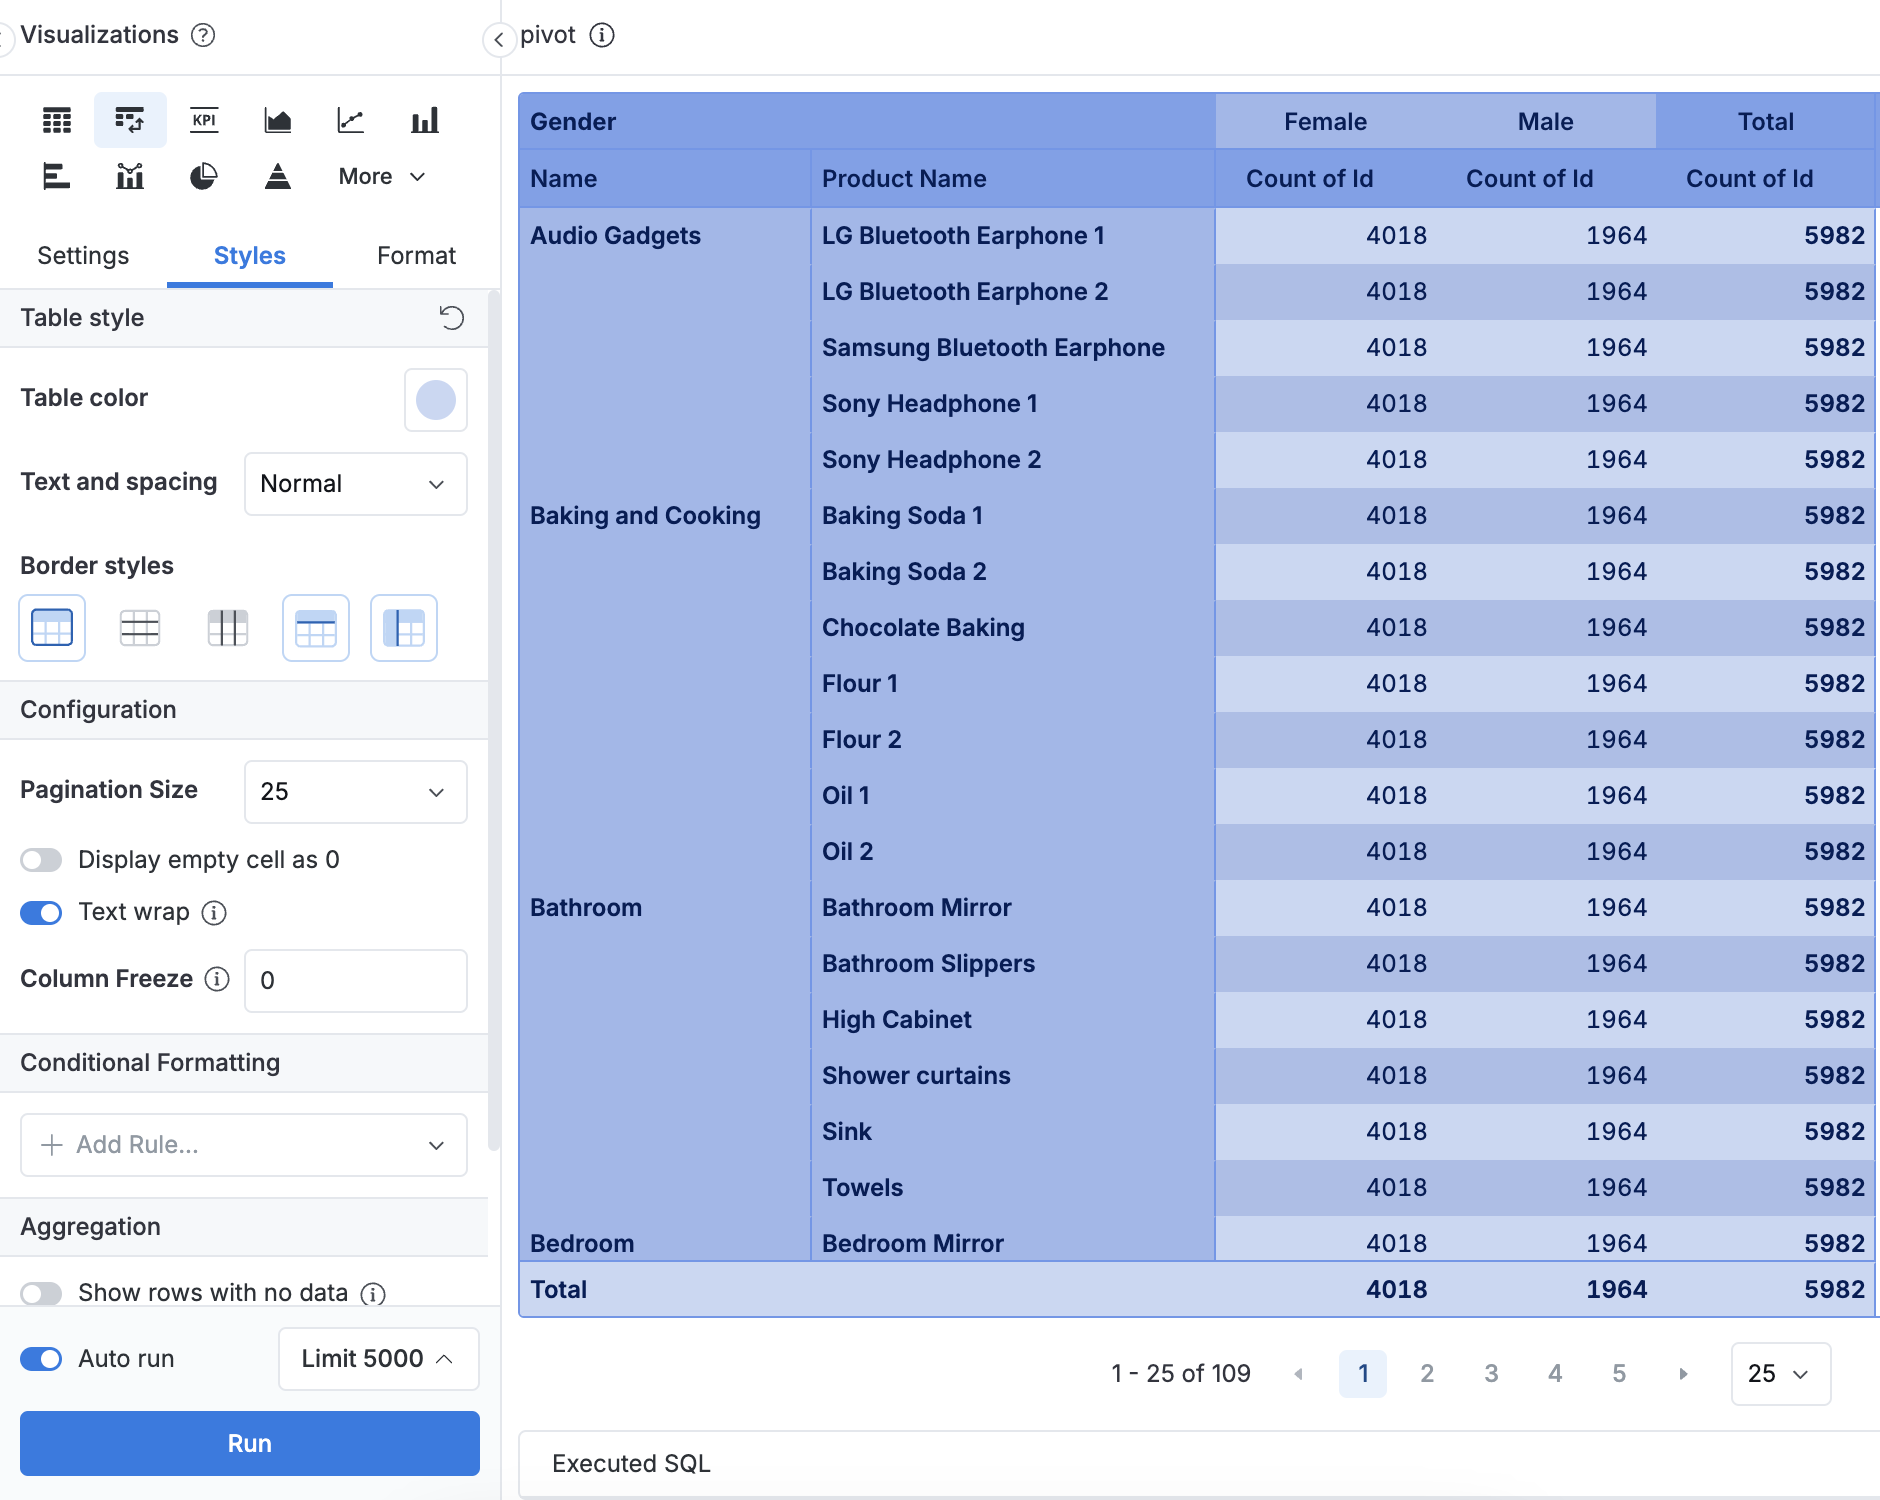Turn off Text wrap toggle

[41, 912]
